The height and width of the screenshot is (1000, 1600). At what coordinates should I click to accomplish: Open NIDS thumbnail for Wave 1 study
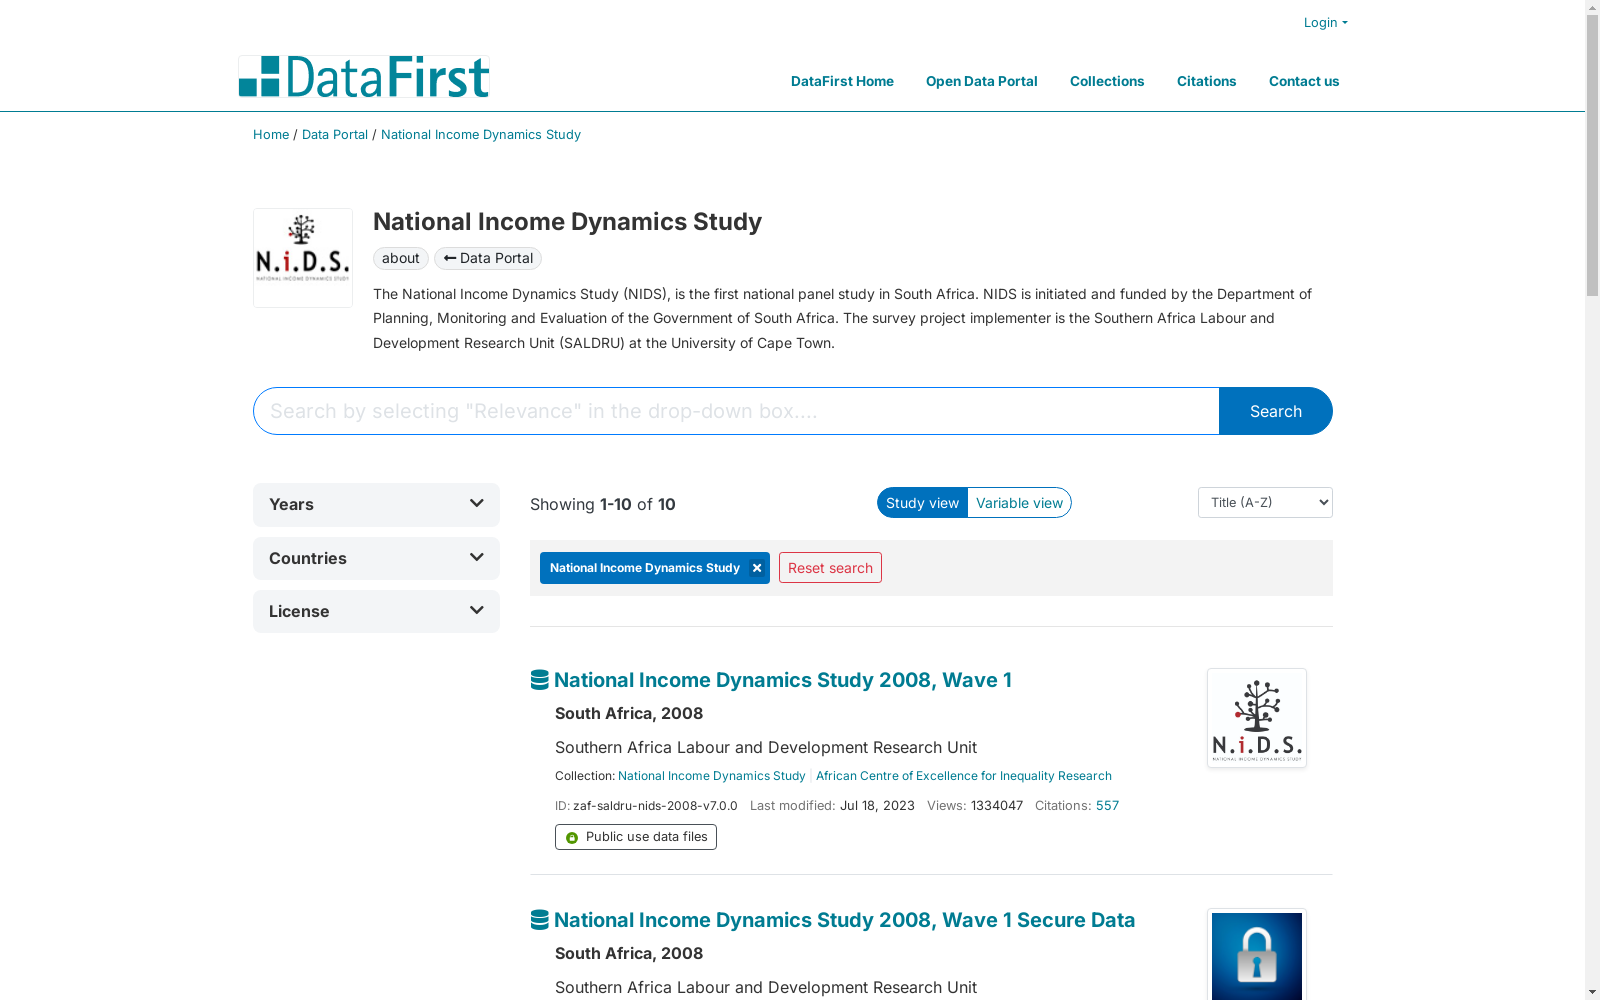(1257, 718)
